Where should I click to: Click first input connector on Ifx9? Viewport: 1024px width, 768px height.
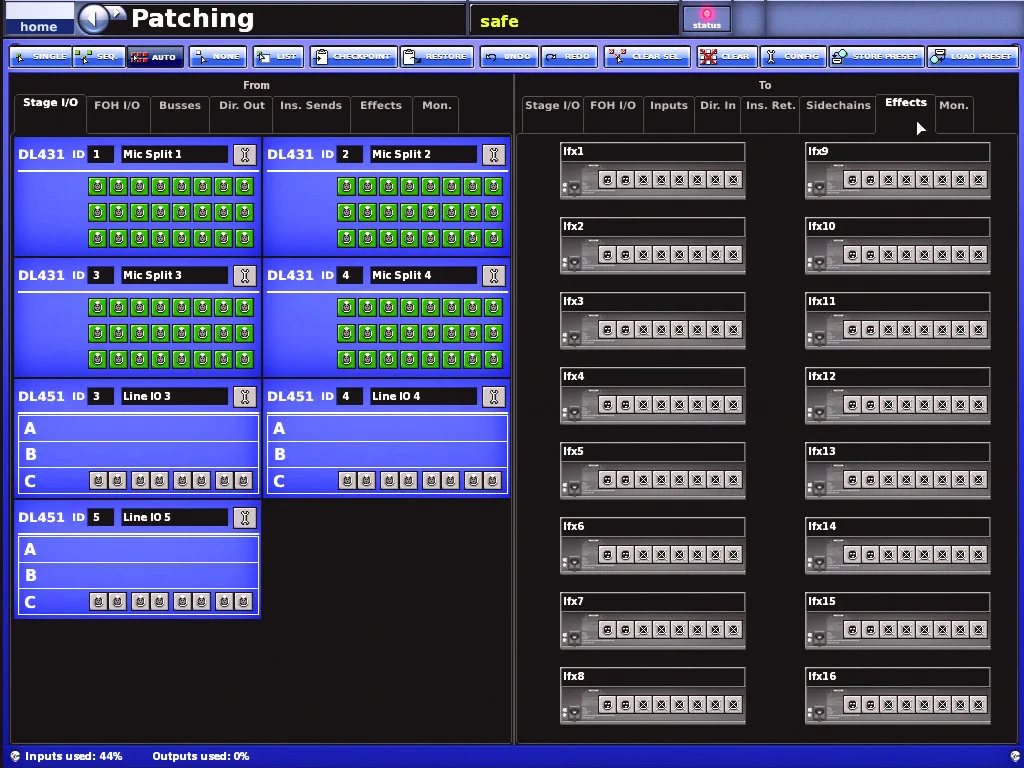[852, 179]
